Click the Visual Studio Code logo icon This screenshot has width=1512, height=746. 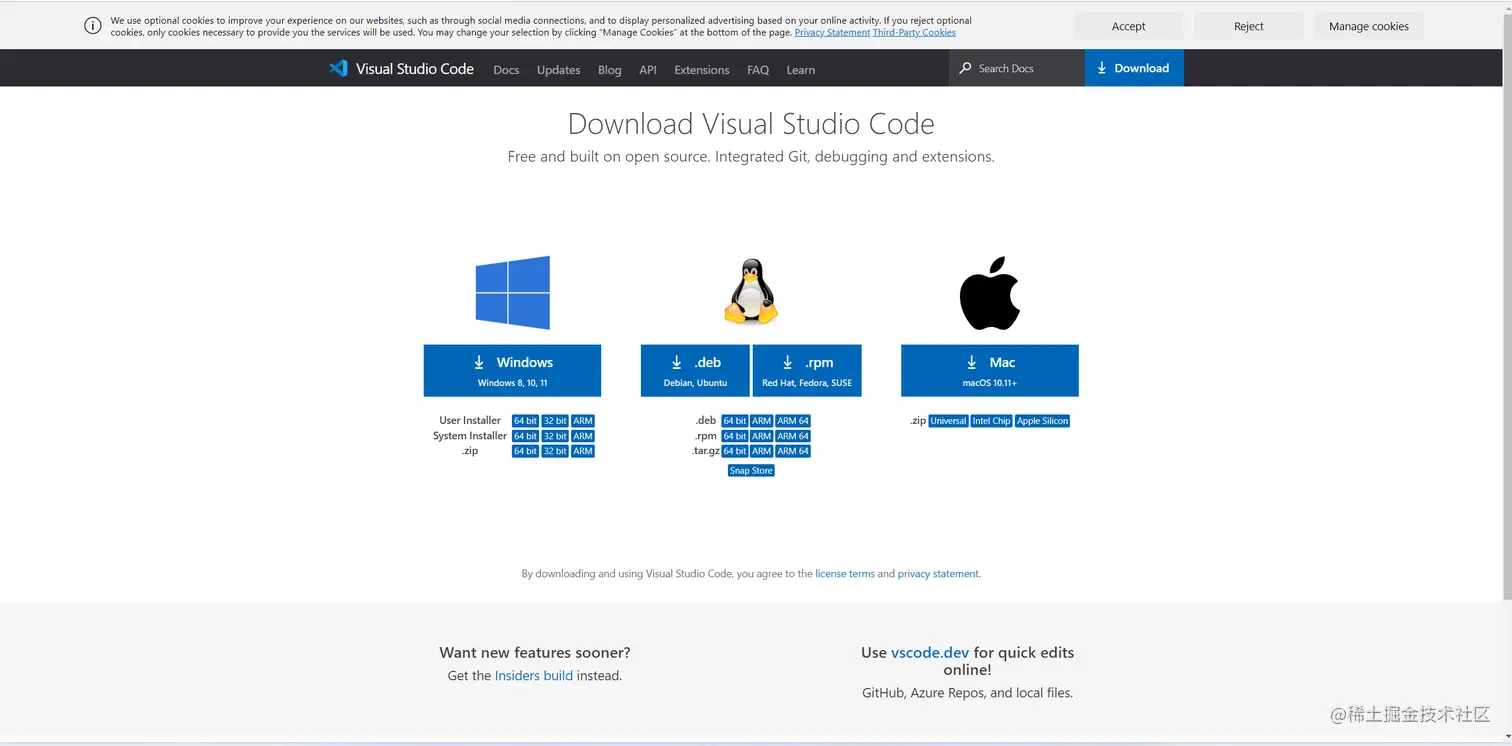click(338, 69)
